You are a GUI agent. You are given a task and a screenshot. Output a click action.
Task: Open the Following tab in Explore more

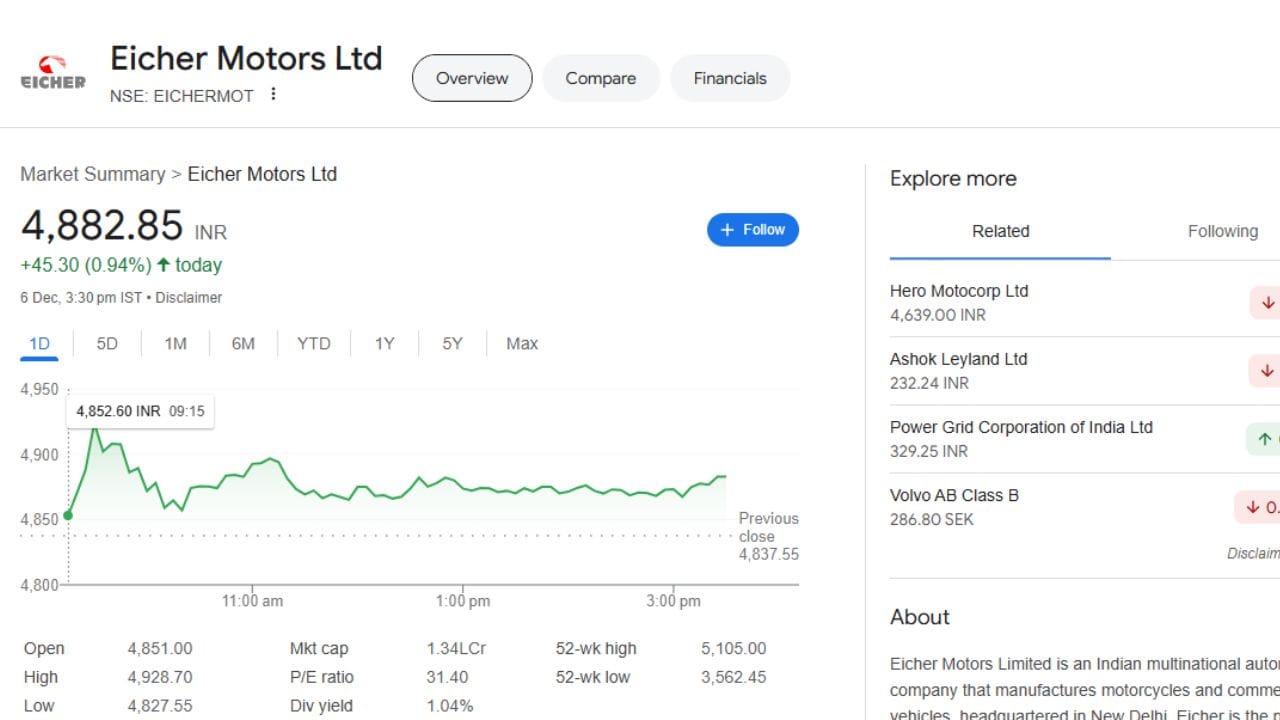1222,231
